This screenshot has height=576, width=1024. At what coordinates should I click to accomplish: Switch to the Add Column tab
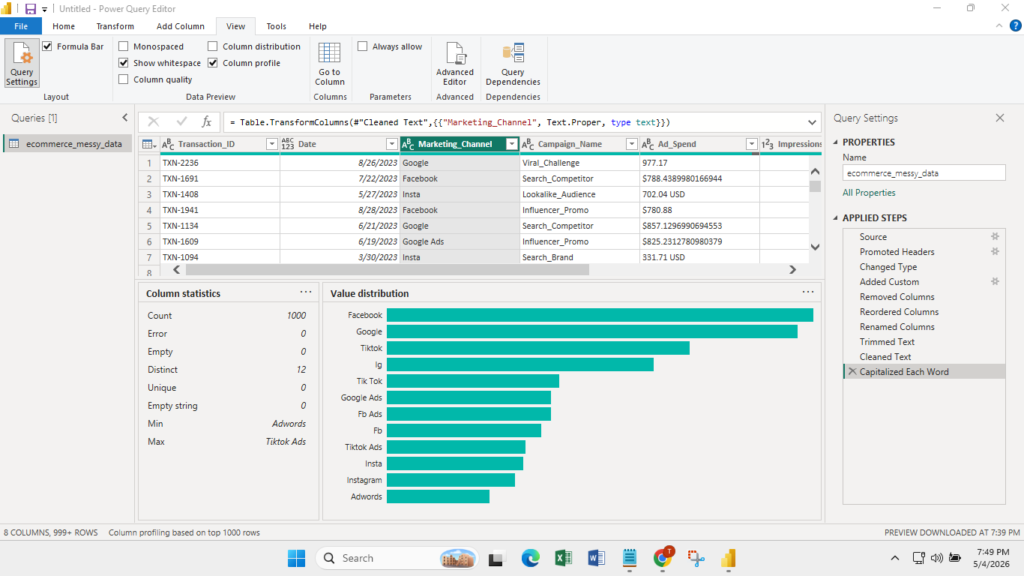(180, 26)
